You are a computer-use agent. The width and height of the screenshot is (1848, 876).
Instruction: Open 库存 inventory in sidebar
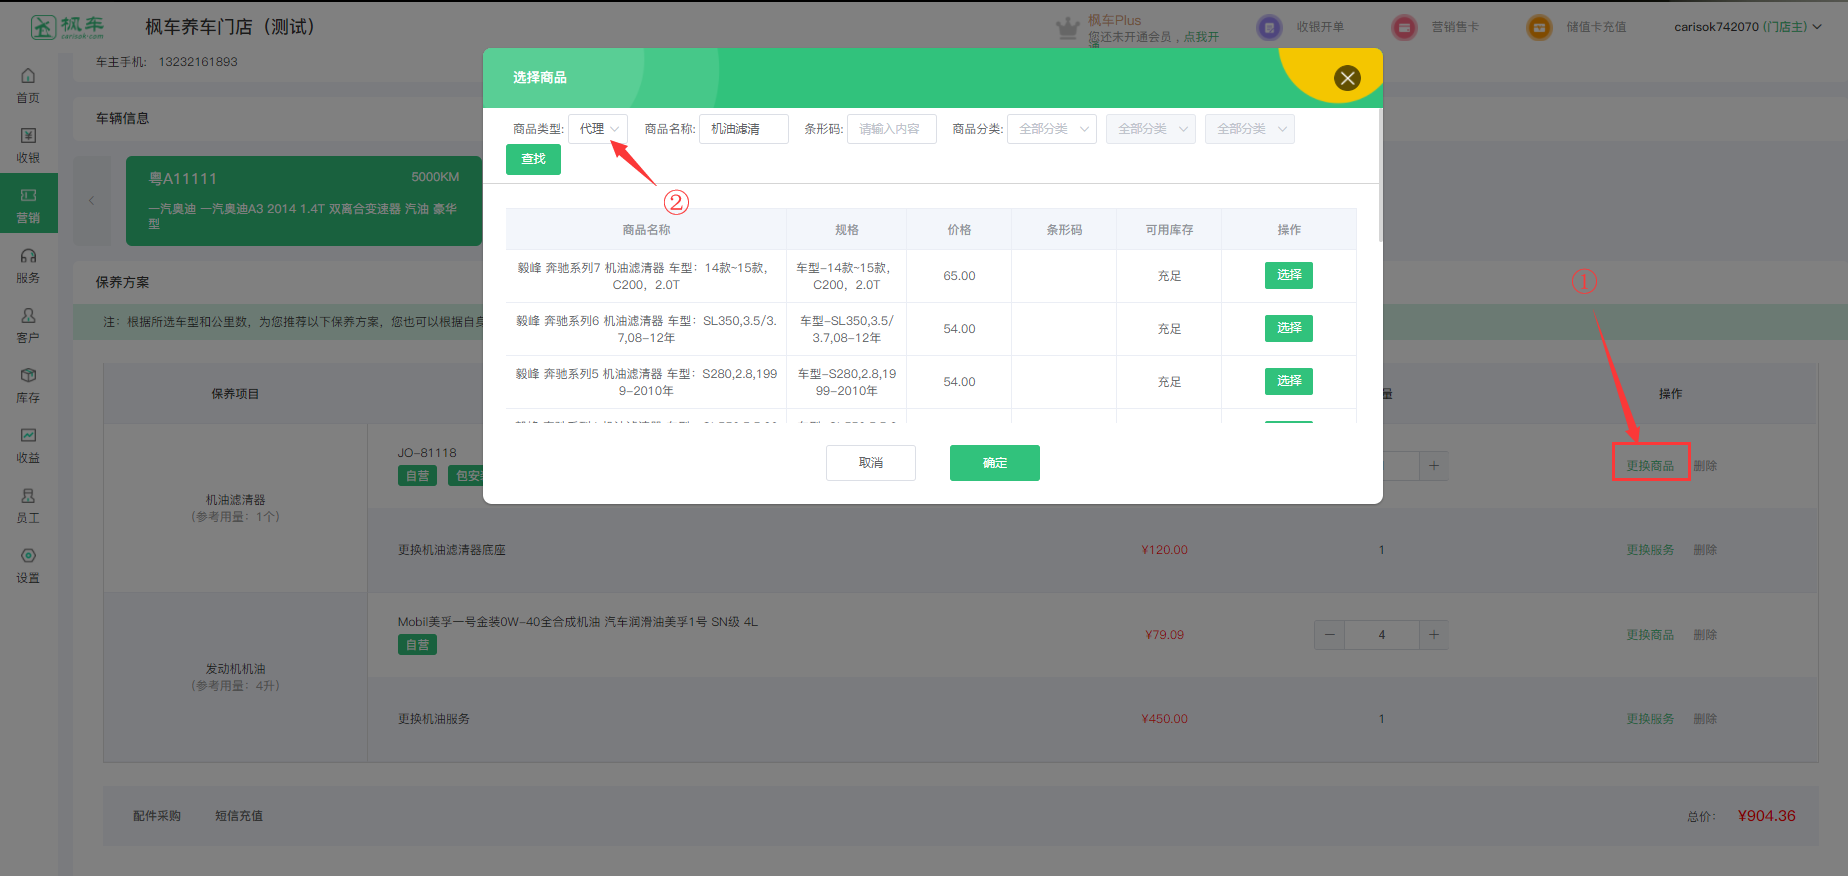(28, 385)
